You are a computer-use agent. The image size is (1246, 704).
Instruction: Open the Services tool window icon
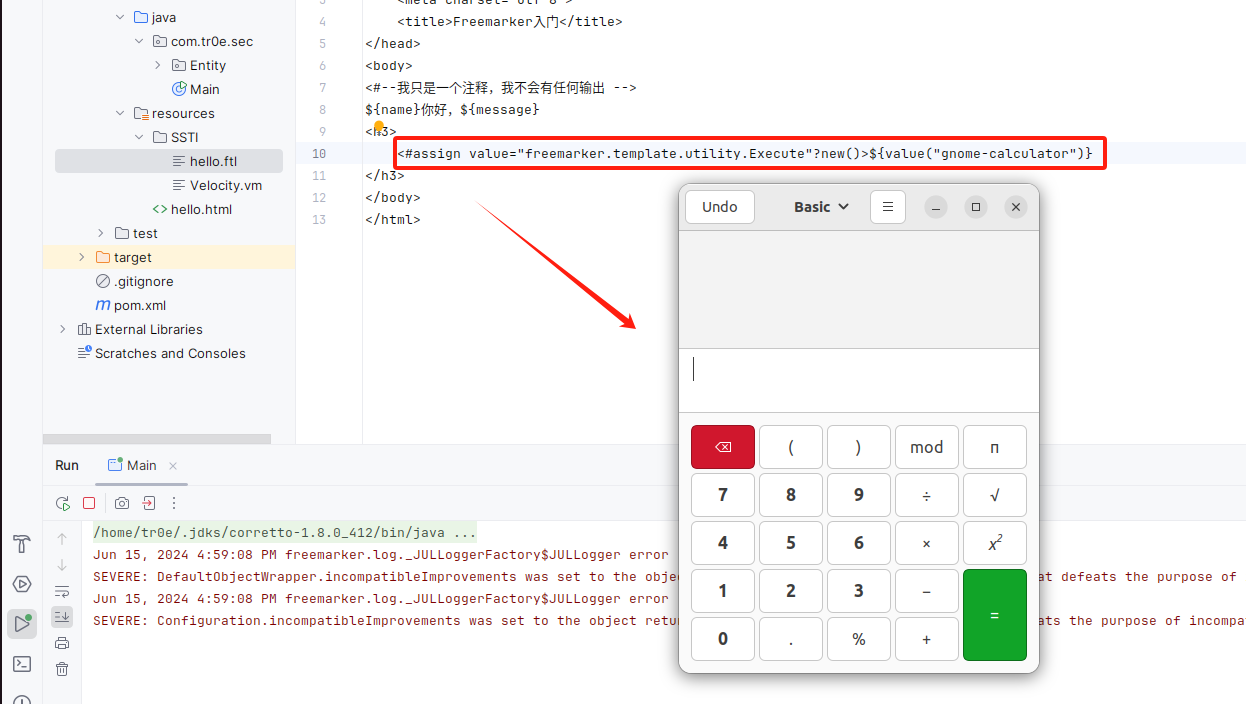tap(21, 584)
